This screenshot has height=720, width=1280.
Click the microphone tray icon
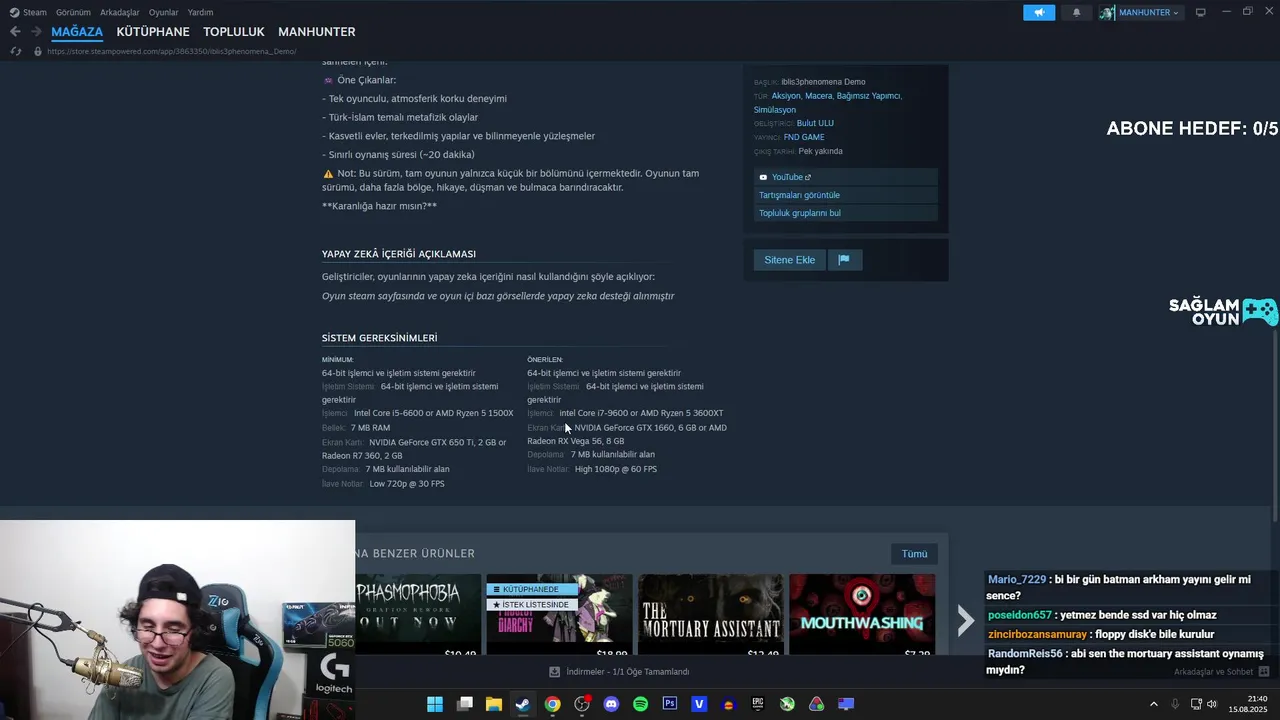coord(1175,704)
